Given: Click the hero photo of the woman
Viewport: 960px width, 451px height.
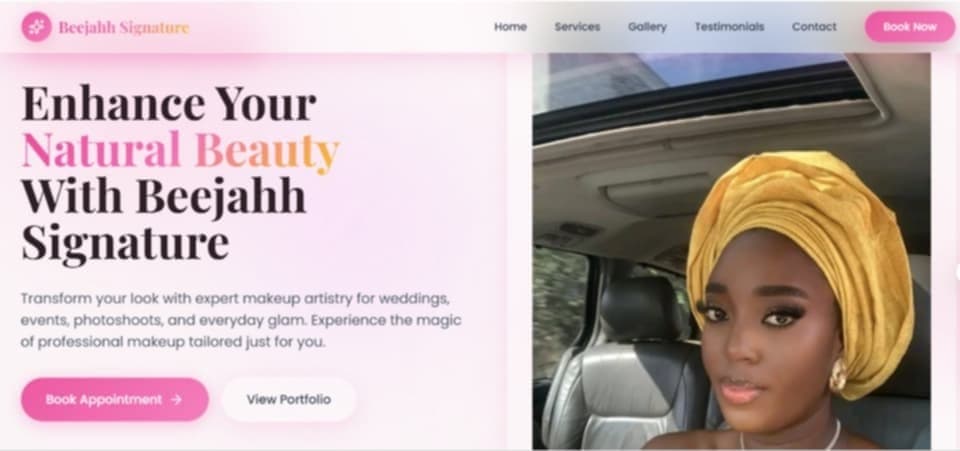Looking at the screenshot, I should point(731,251).
